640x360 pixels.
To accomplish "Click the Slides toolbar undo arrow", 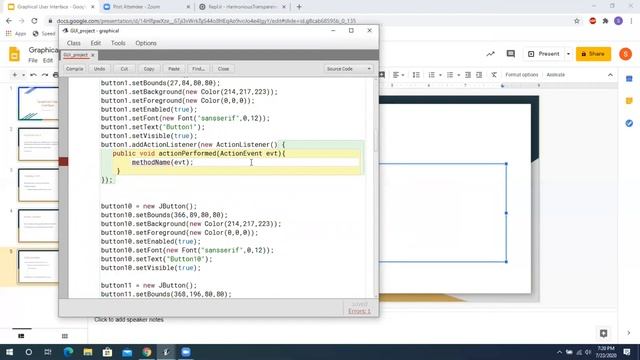I will pos(33,75).
